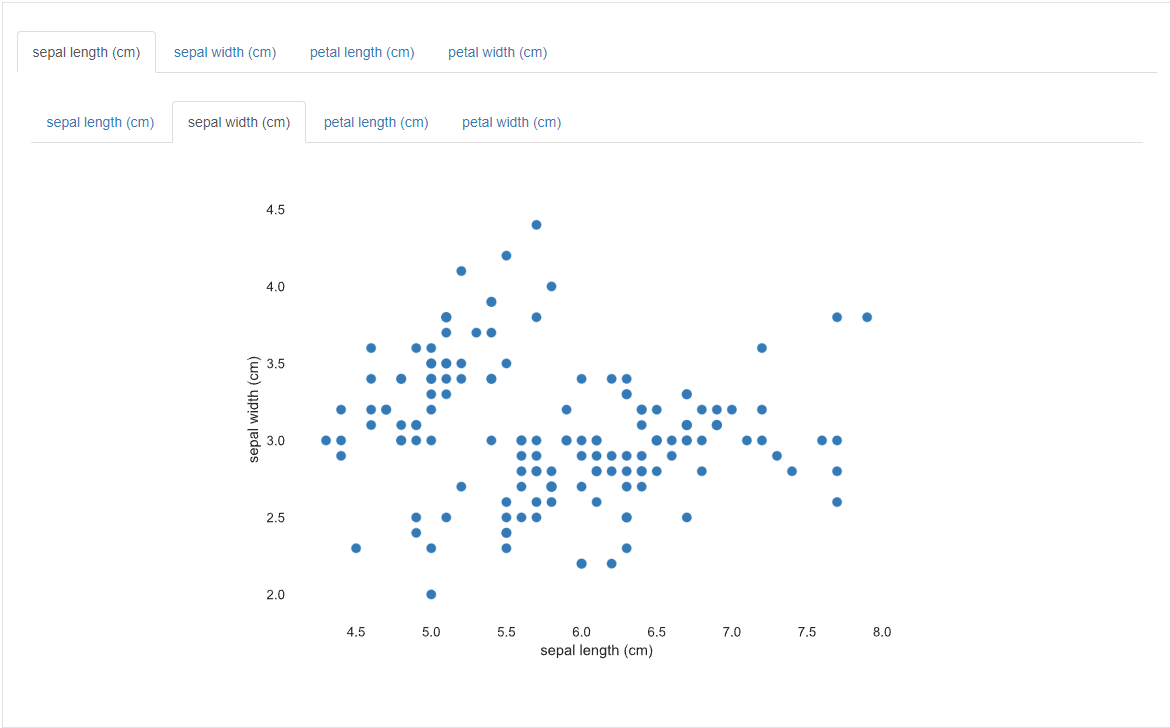Go to outer 'petal width (cm)' tab
The image size is (1170, 728).
[x=497, y=52]
